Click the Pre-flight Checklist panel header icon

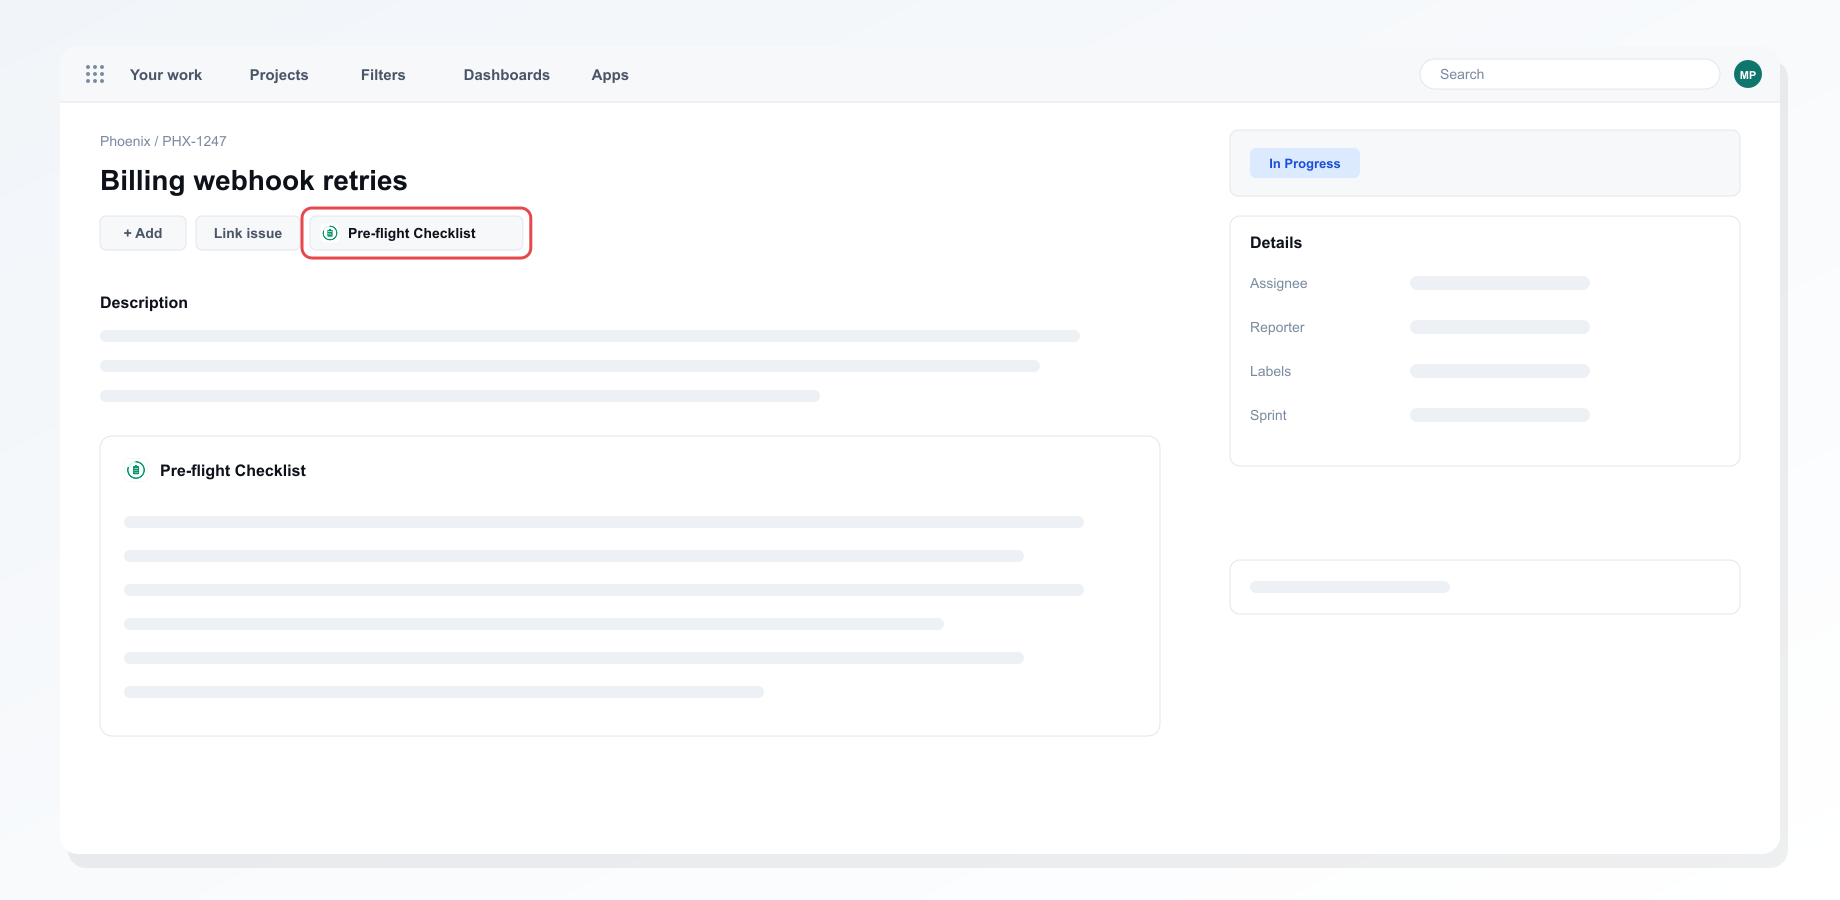136,470
